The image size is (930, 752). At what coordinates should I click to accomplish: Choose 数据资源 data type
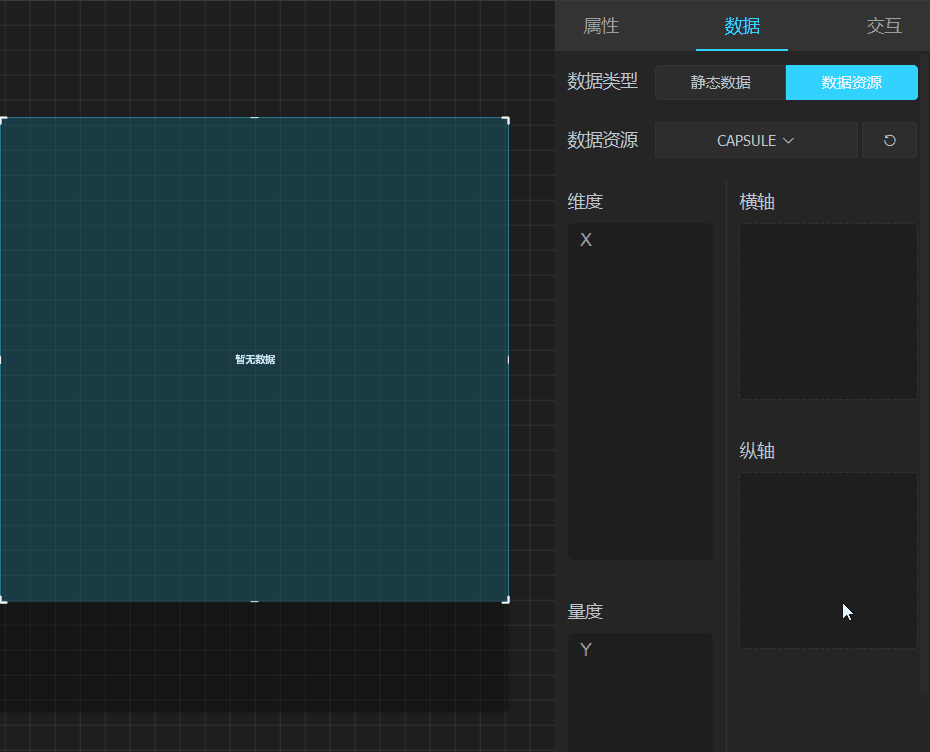click(852, 82)
